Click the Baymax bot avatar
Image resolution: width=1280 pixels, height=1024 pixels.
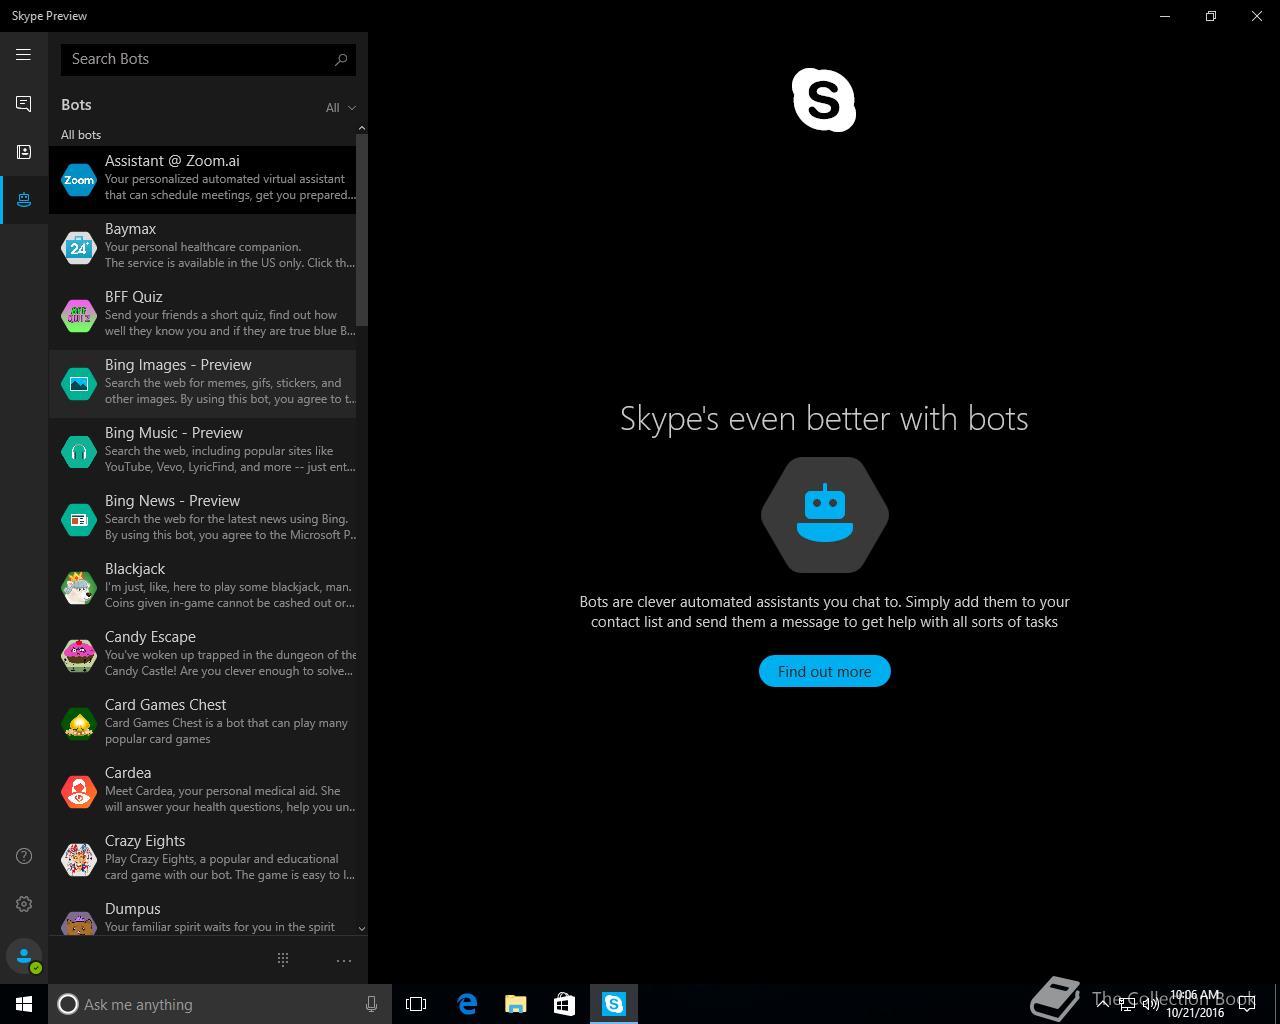coord(79,248)
